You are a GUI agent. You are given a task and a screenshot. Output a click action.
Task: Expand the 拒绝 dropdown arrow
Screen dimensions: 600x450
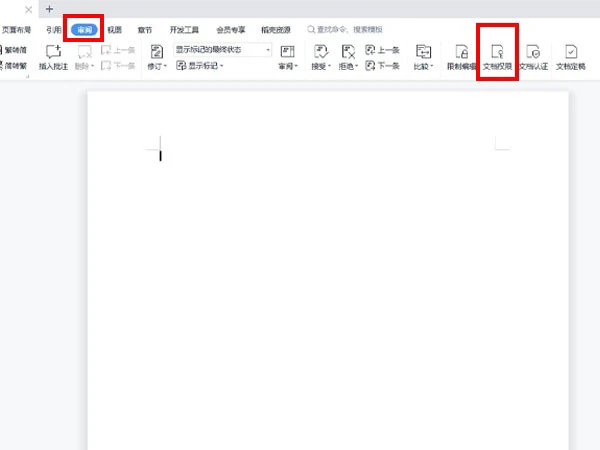click(357, 66)
